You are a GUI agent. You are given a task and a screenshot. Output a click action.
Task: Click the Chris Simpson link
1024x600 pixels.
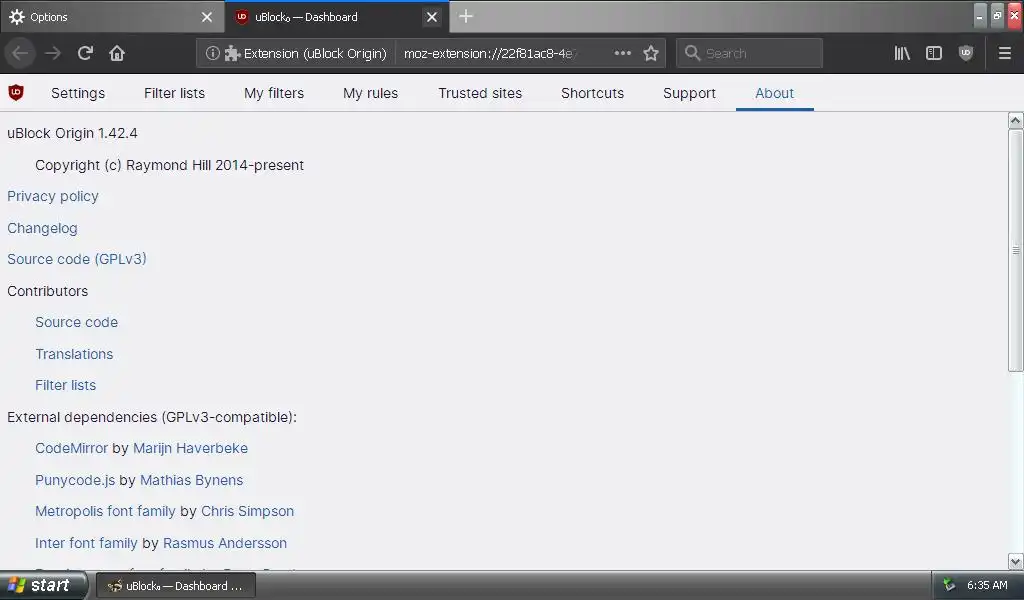pos(248,511)
